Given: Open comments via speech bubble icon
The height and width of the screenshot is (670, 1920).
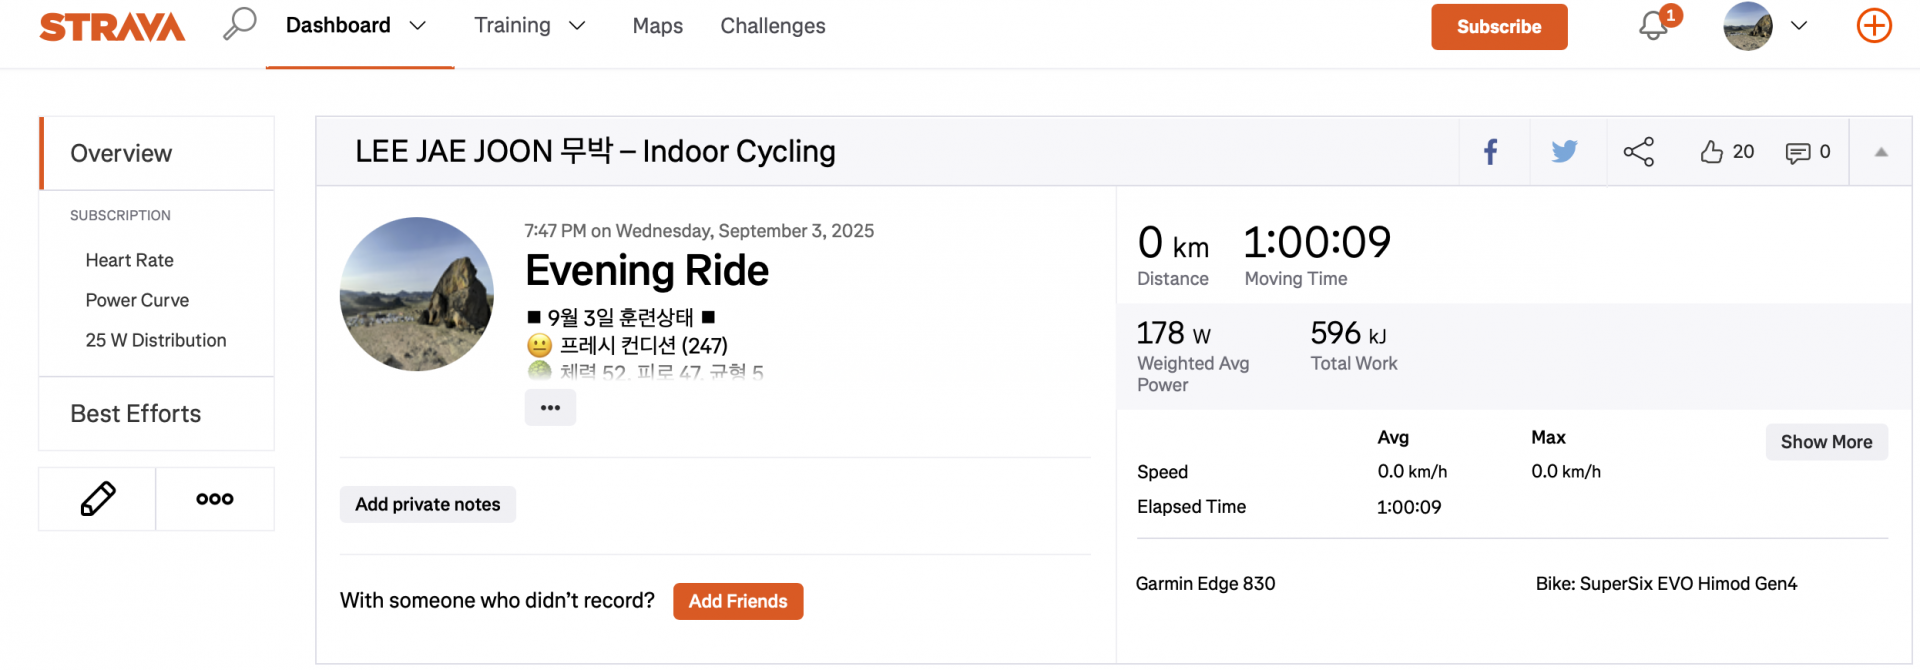Looking at the screenshot, I should pyautogui.click(x=1798, y=152).
